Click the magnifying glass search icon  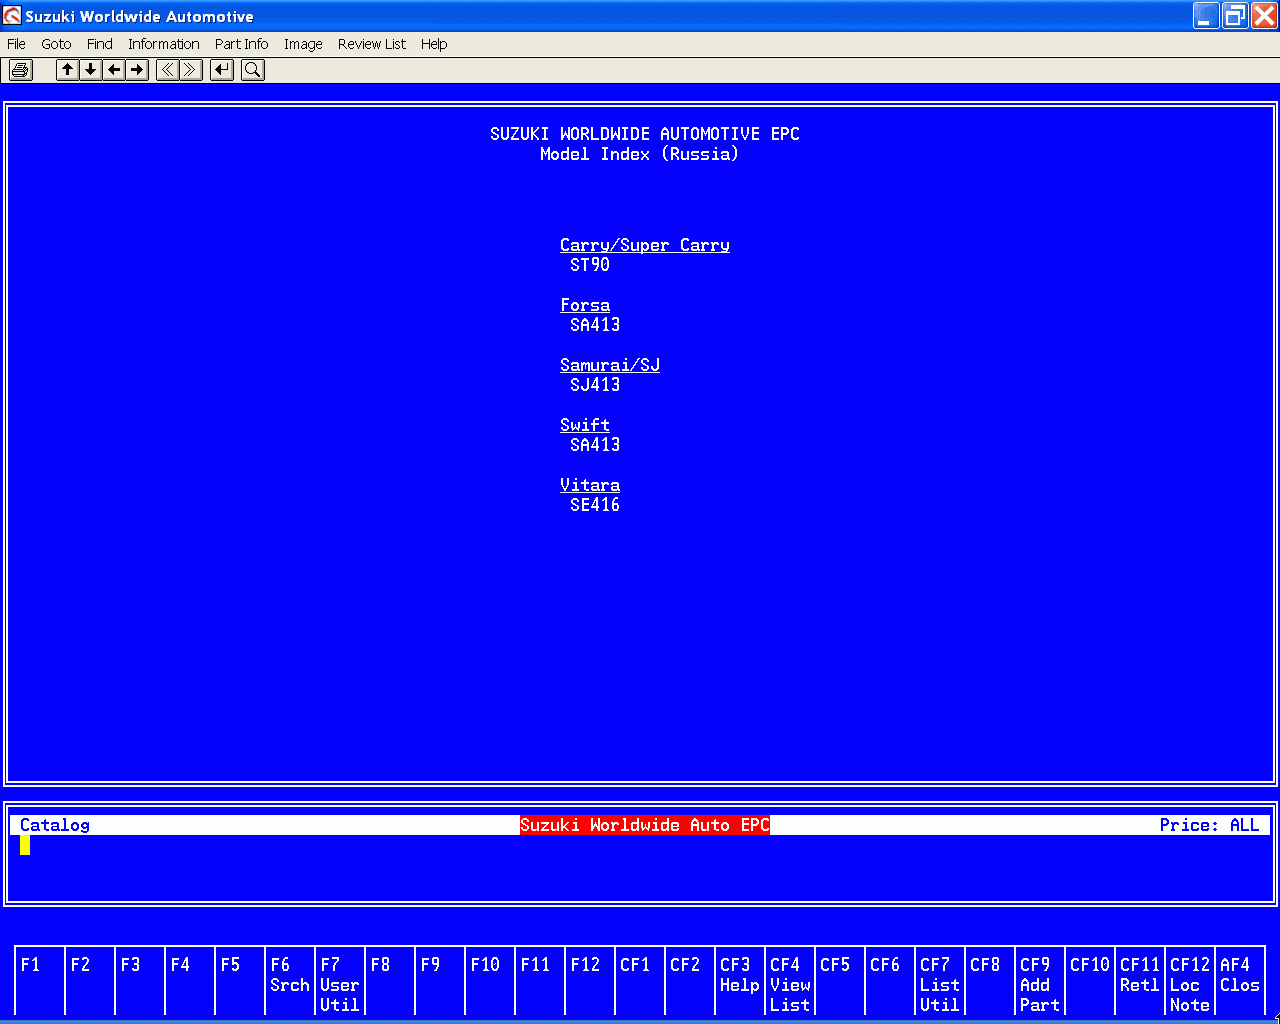coord(253,70)
